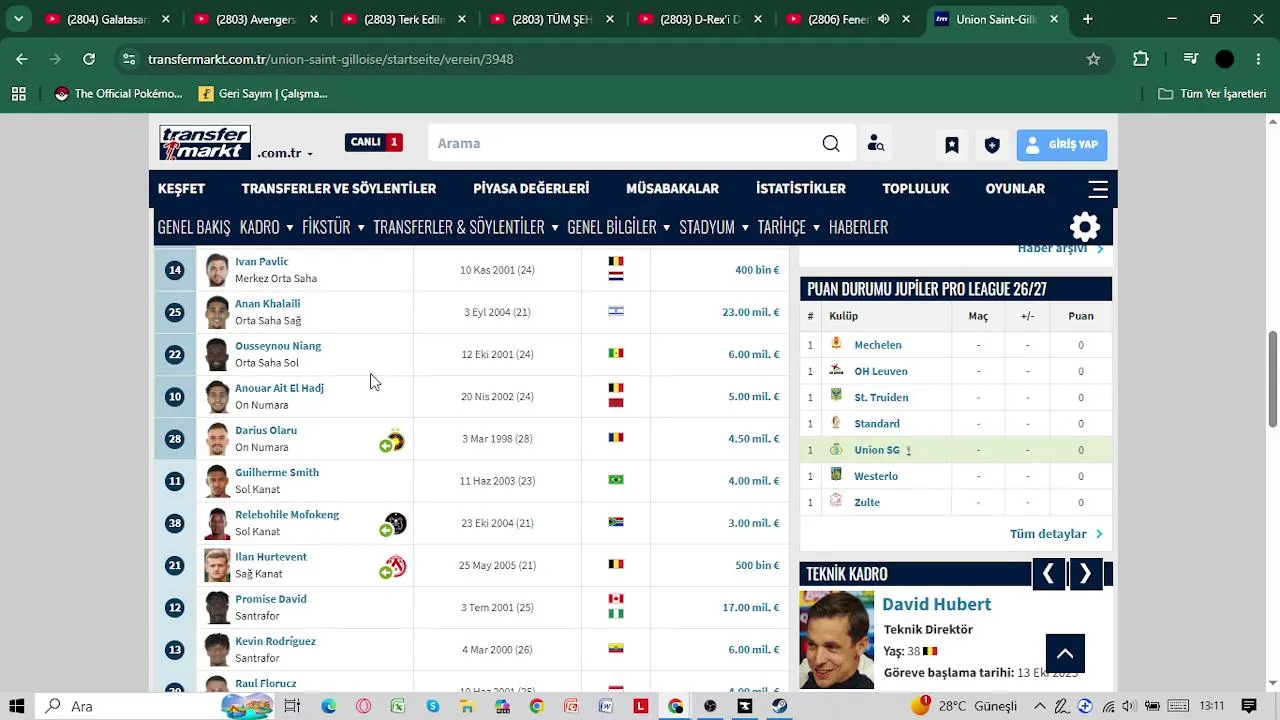Expand the KADRO dropdown
The width and height of the screenshot is (1280, 720).
tap(266, 227)
